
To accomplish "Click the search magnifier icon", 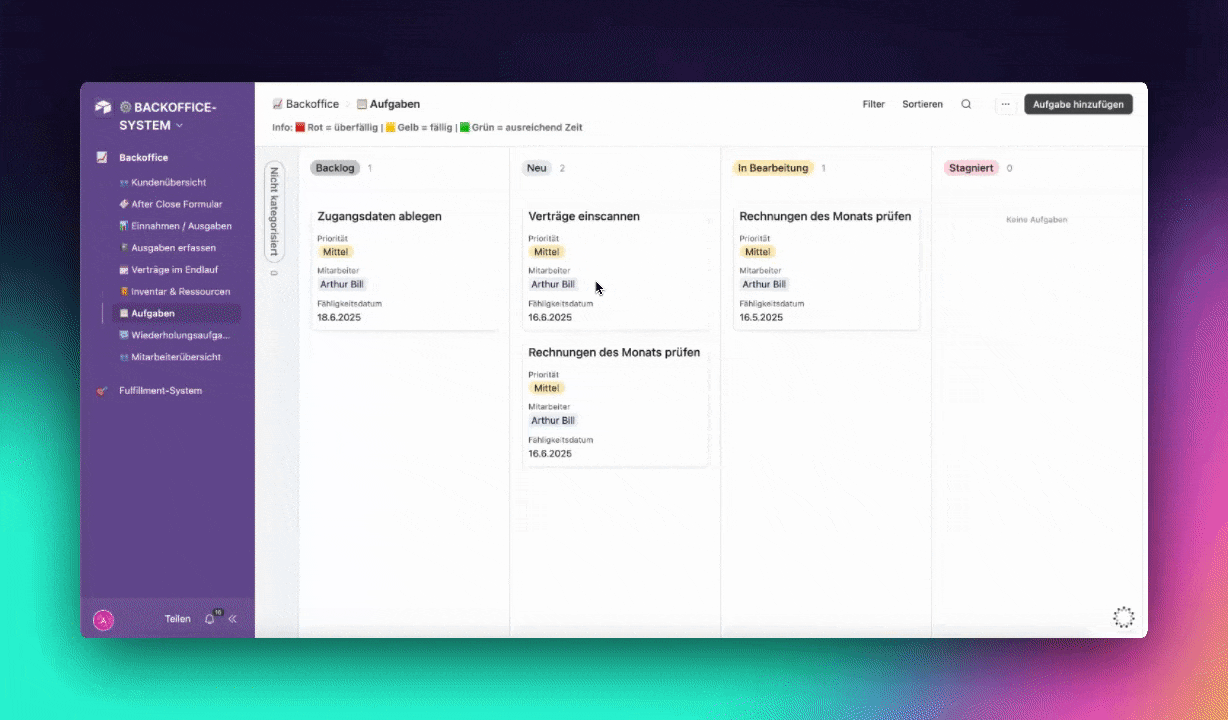I will coord(966,104).
